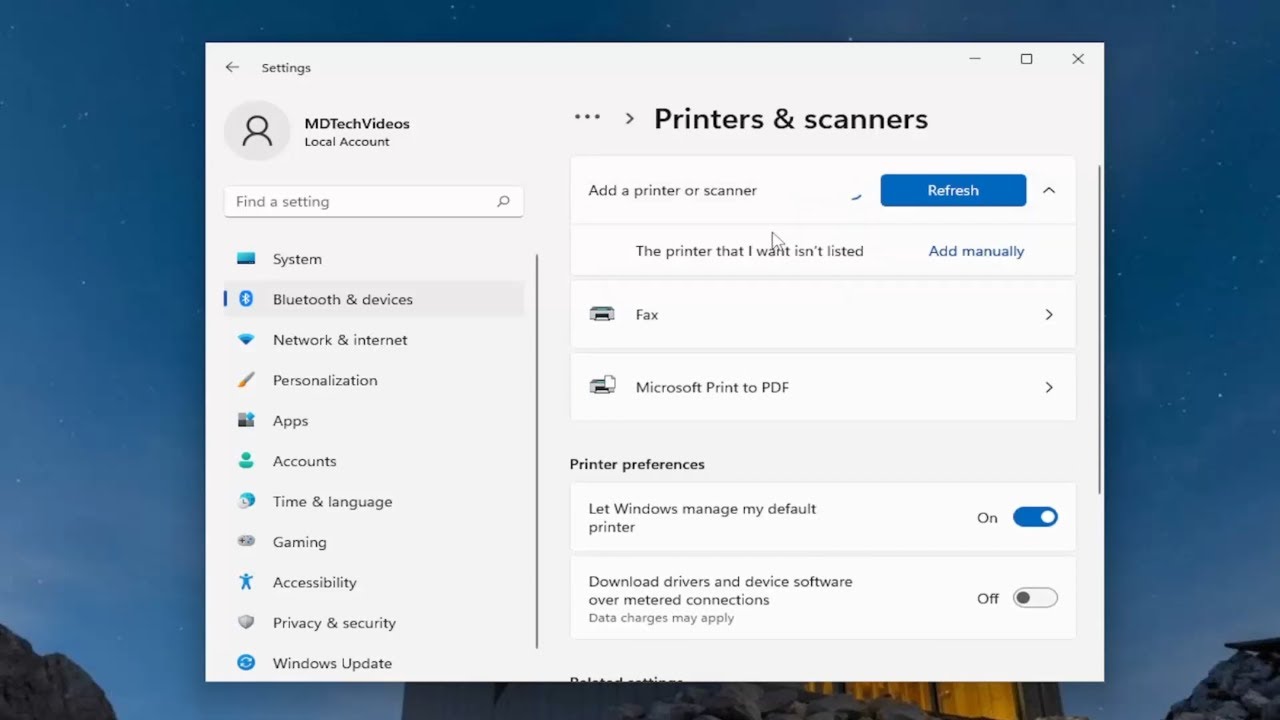Open Personalization settings
The width and height of the screenshot is (1280, 720).
[x=374, y=380]
